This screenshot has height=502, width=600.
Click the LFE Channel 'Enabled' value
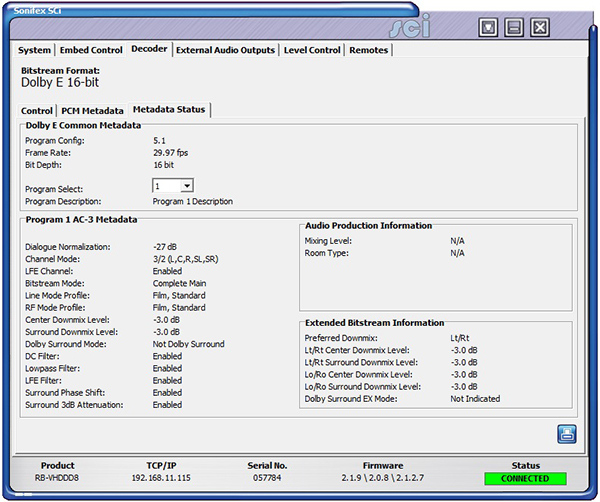pyautogui.click(x=167, y=271)
